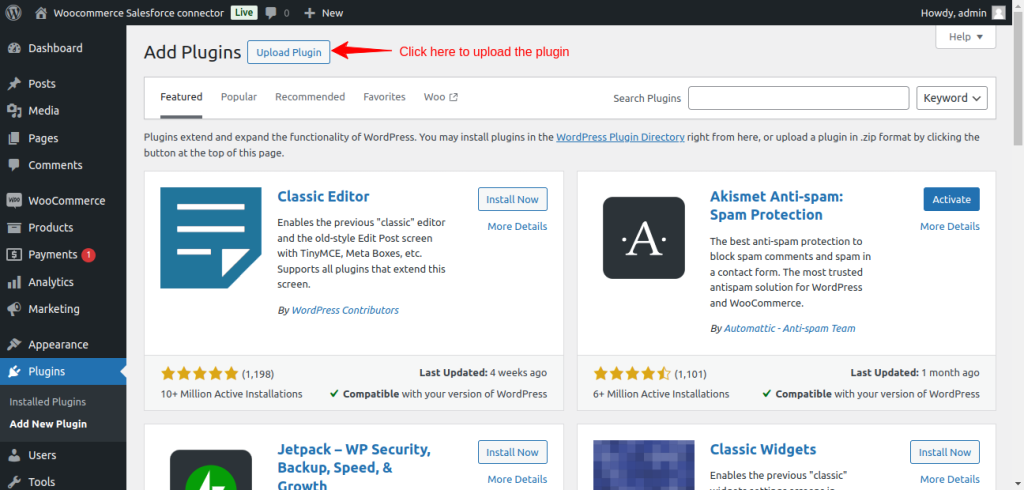Click the WordPress logo in admin bar

pyautogui.click(x=14, y=13)
